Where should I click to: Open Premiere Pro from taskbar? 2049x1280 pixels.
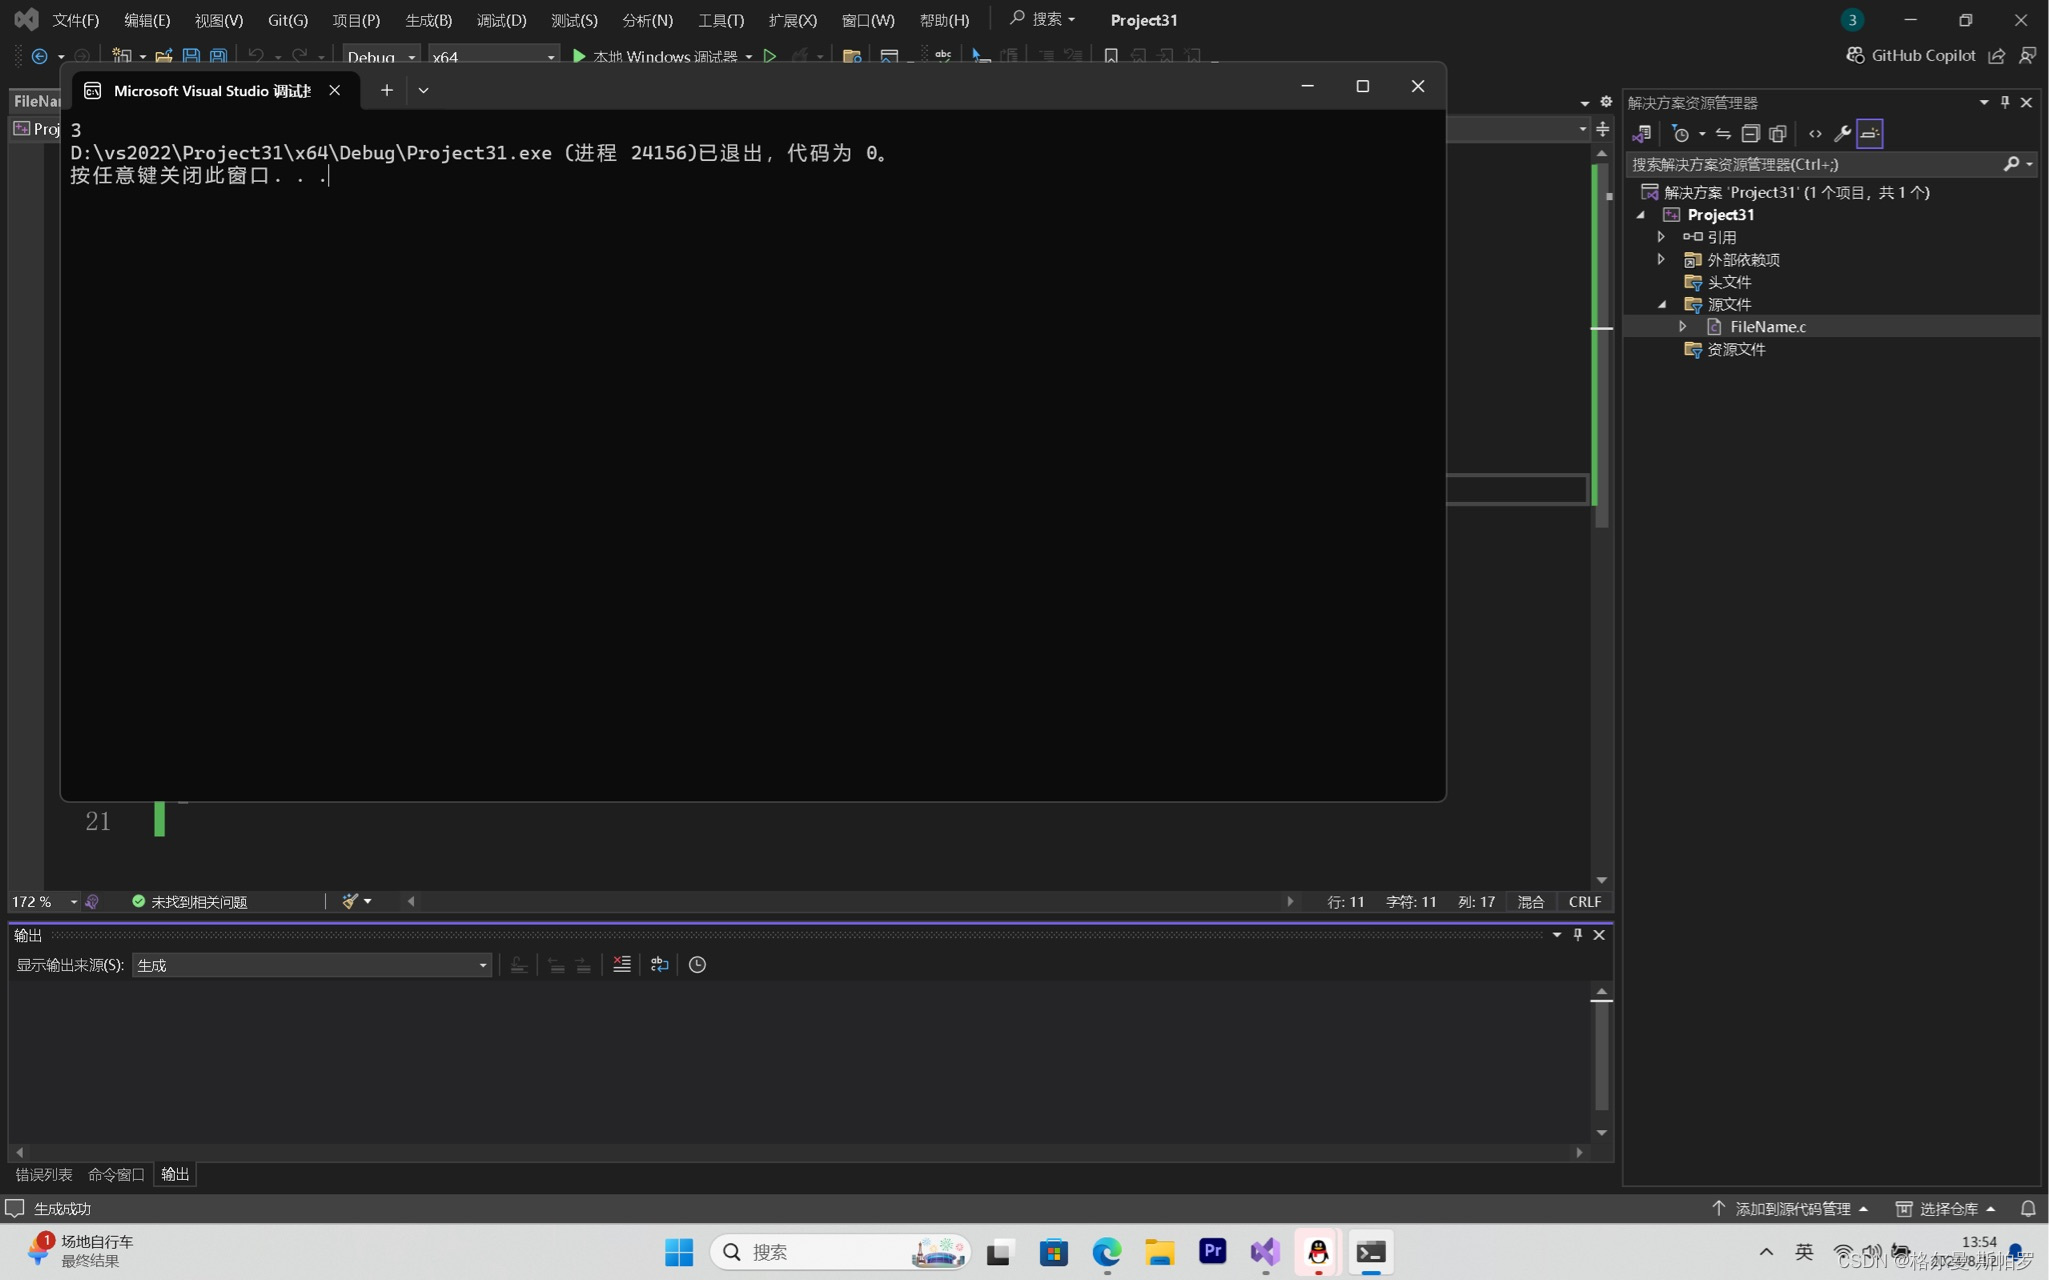[x=1212, y=1252]
